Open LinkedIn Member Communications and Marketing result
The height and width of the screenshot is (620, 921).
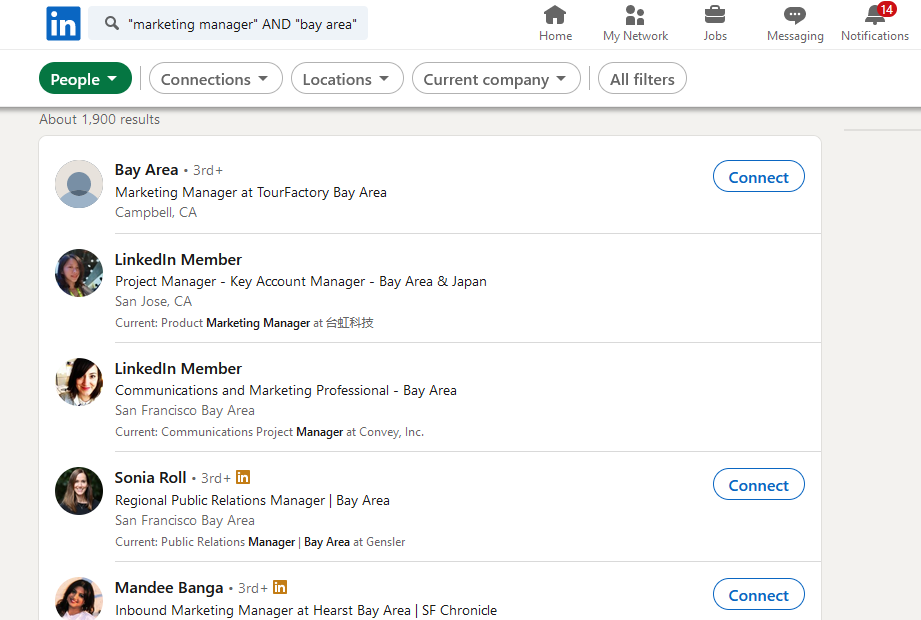pos(178,369)
